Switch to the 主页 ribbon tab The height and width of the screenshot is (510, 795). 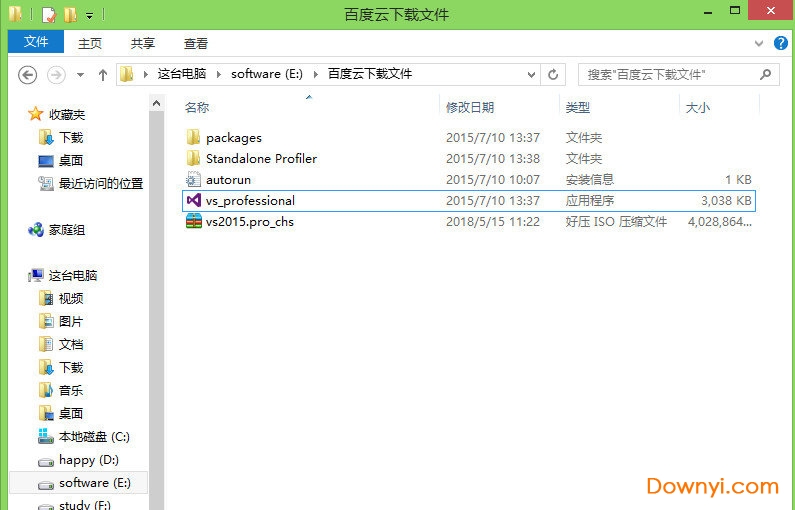coord(90,44)
